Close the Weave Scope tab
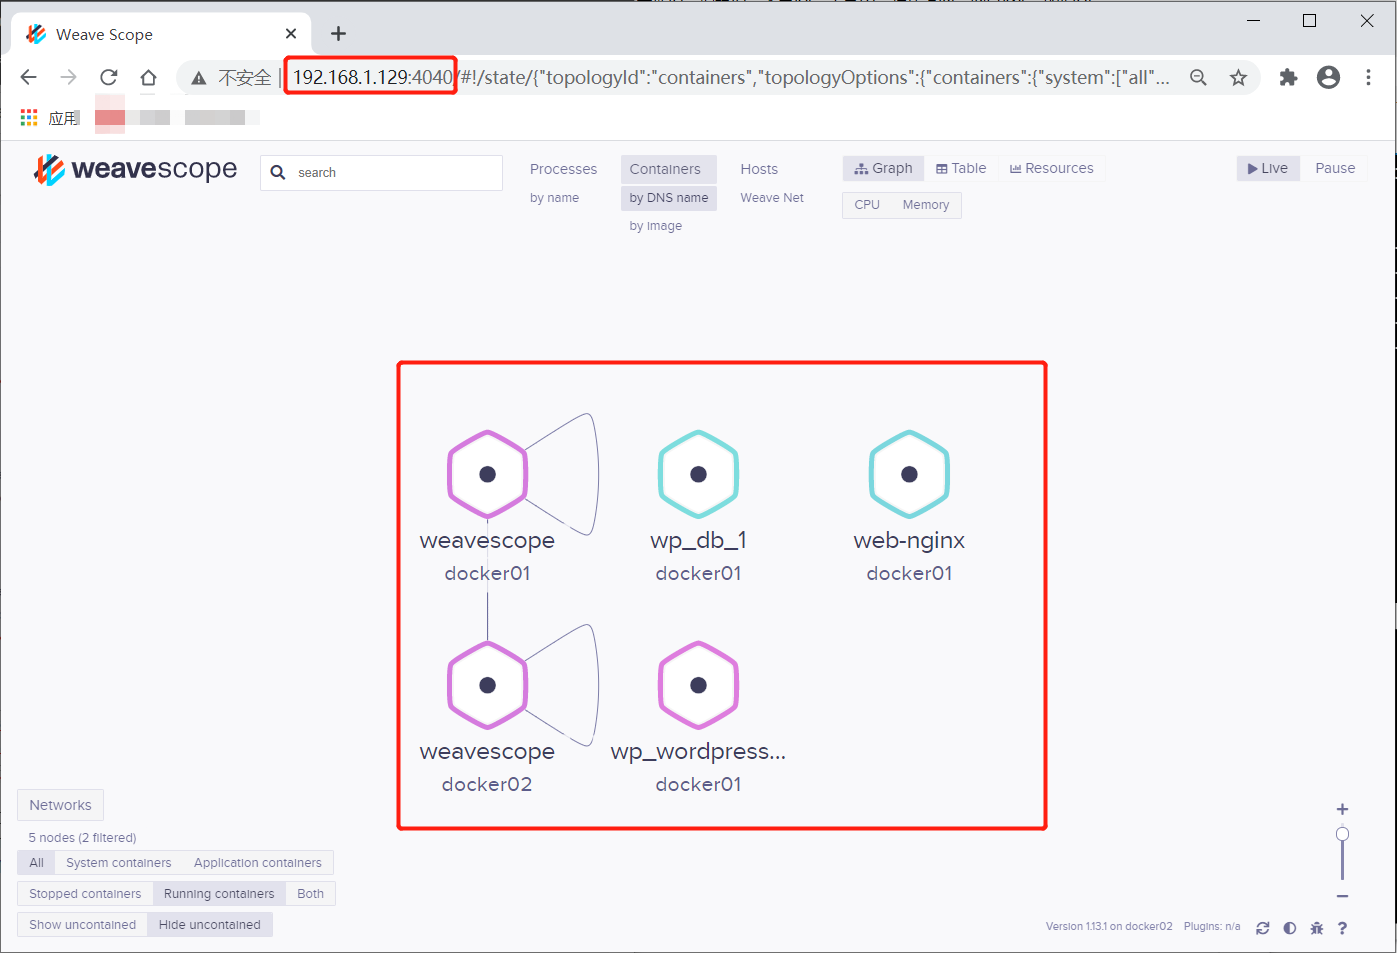 coord(291,34)
